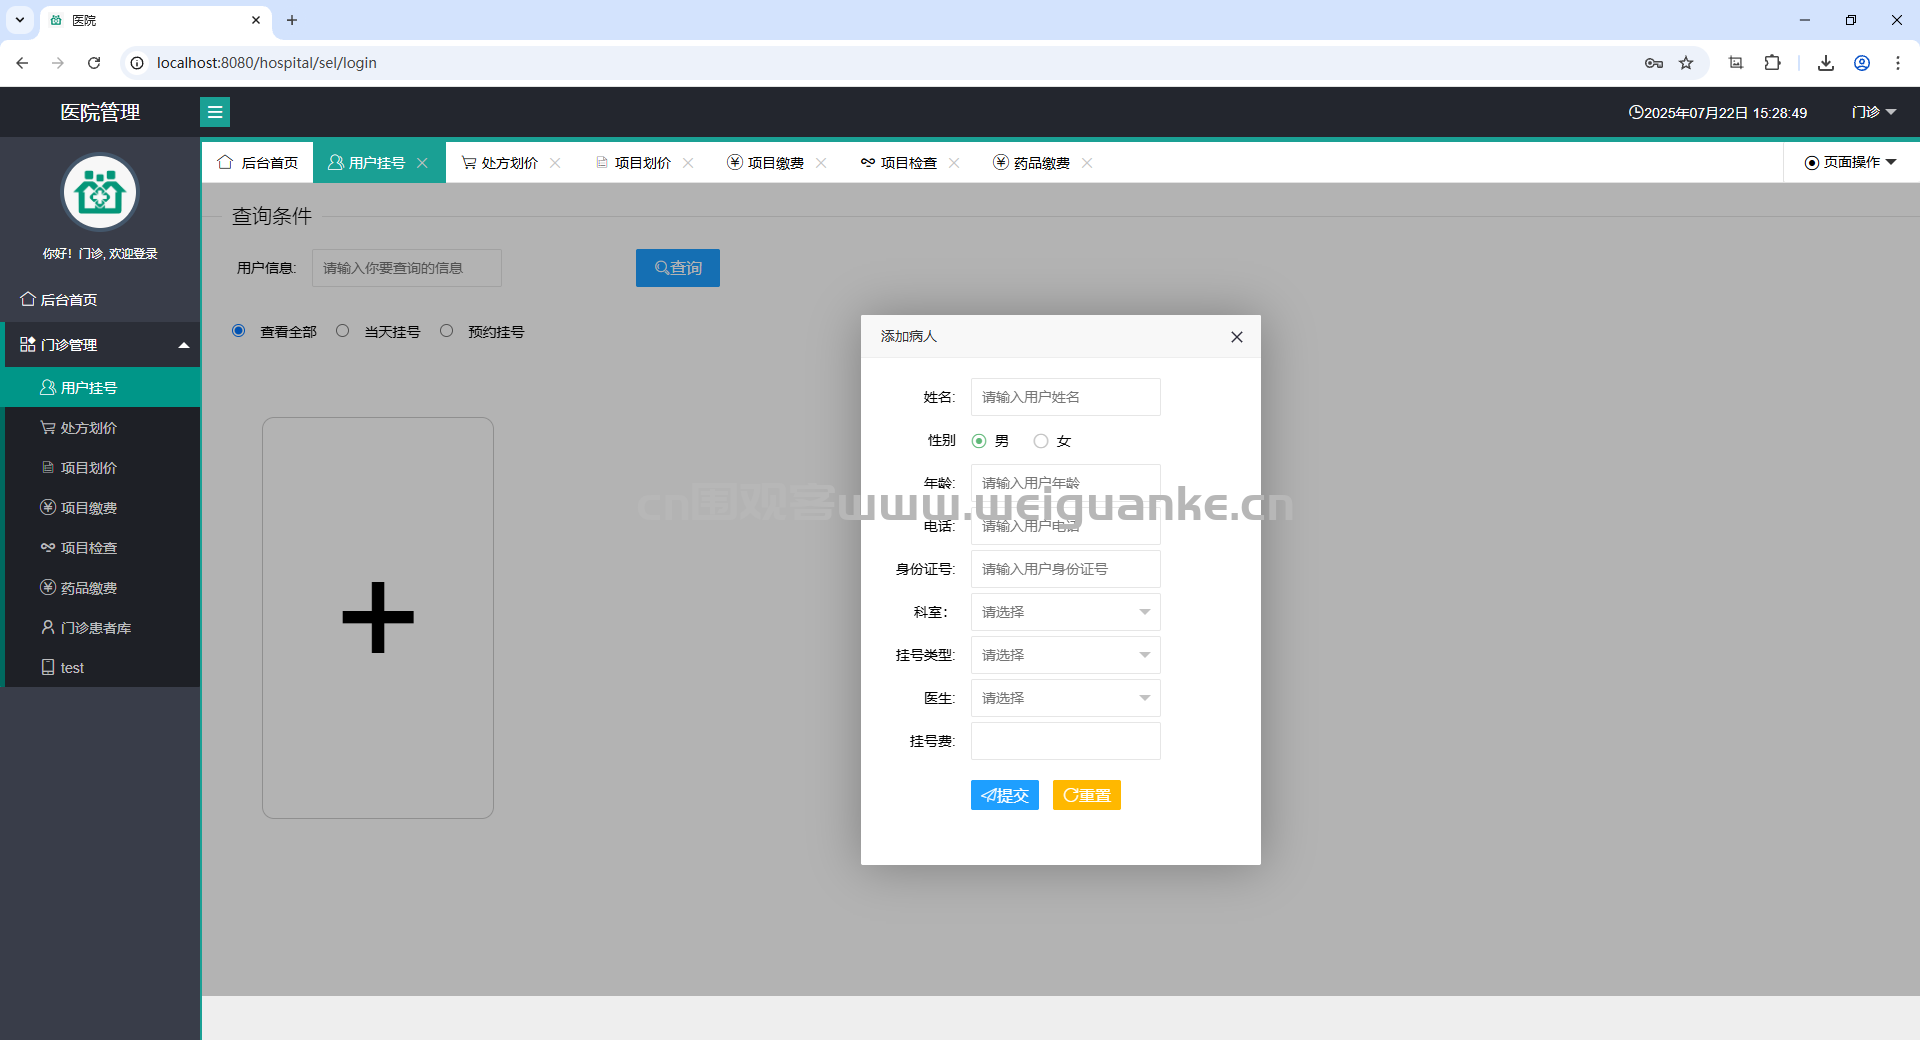1920x1040 pixels.
Task: Open 项目划价 in the sidebar
Action: (x=102, y=468)
